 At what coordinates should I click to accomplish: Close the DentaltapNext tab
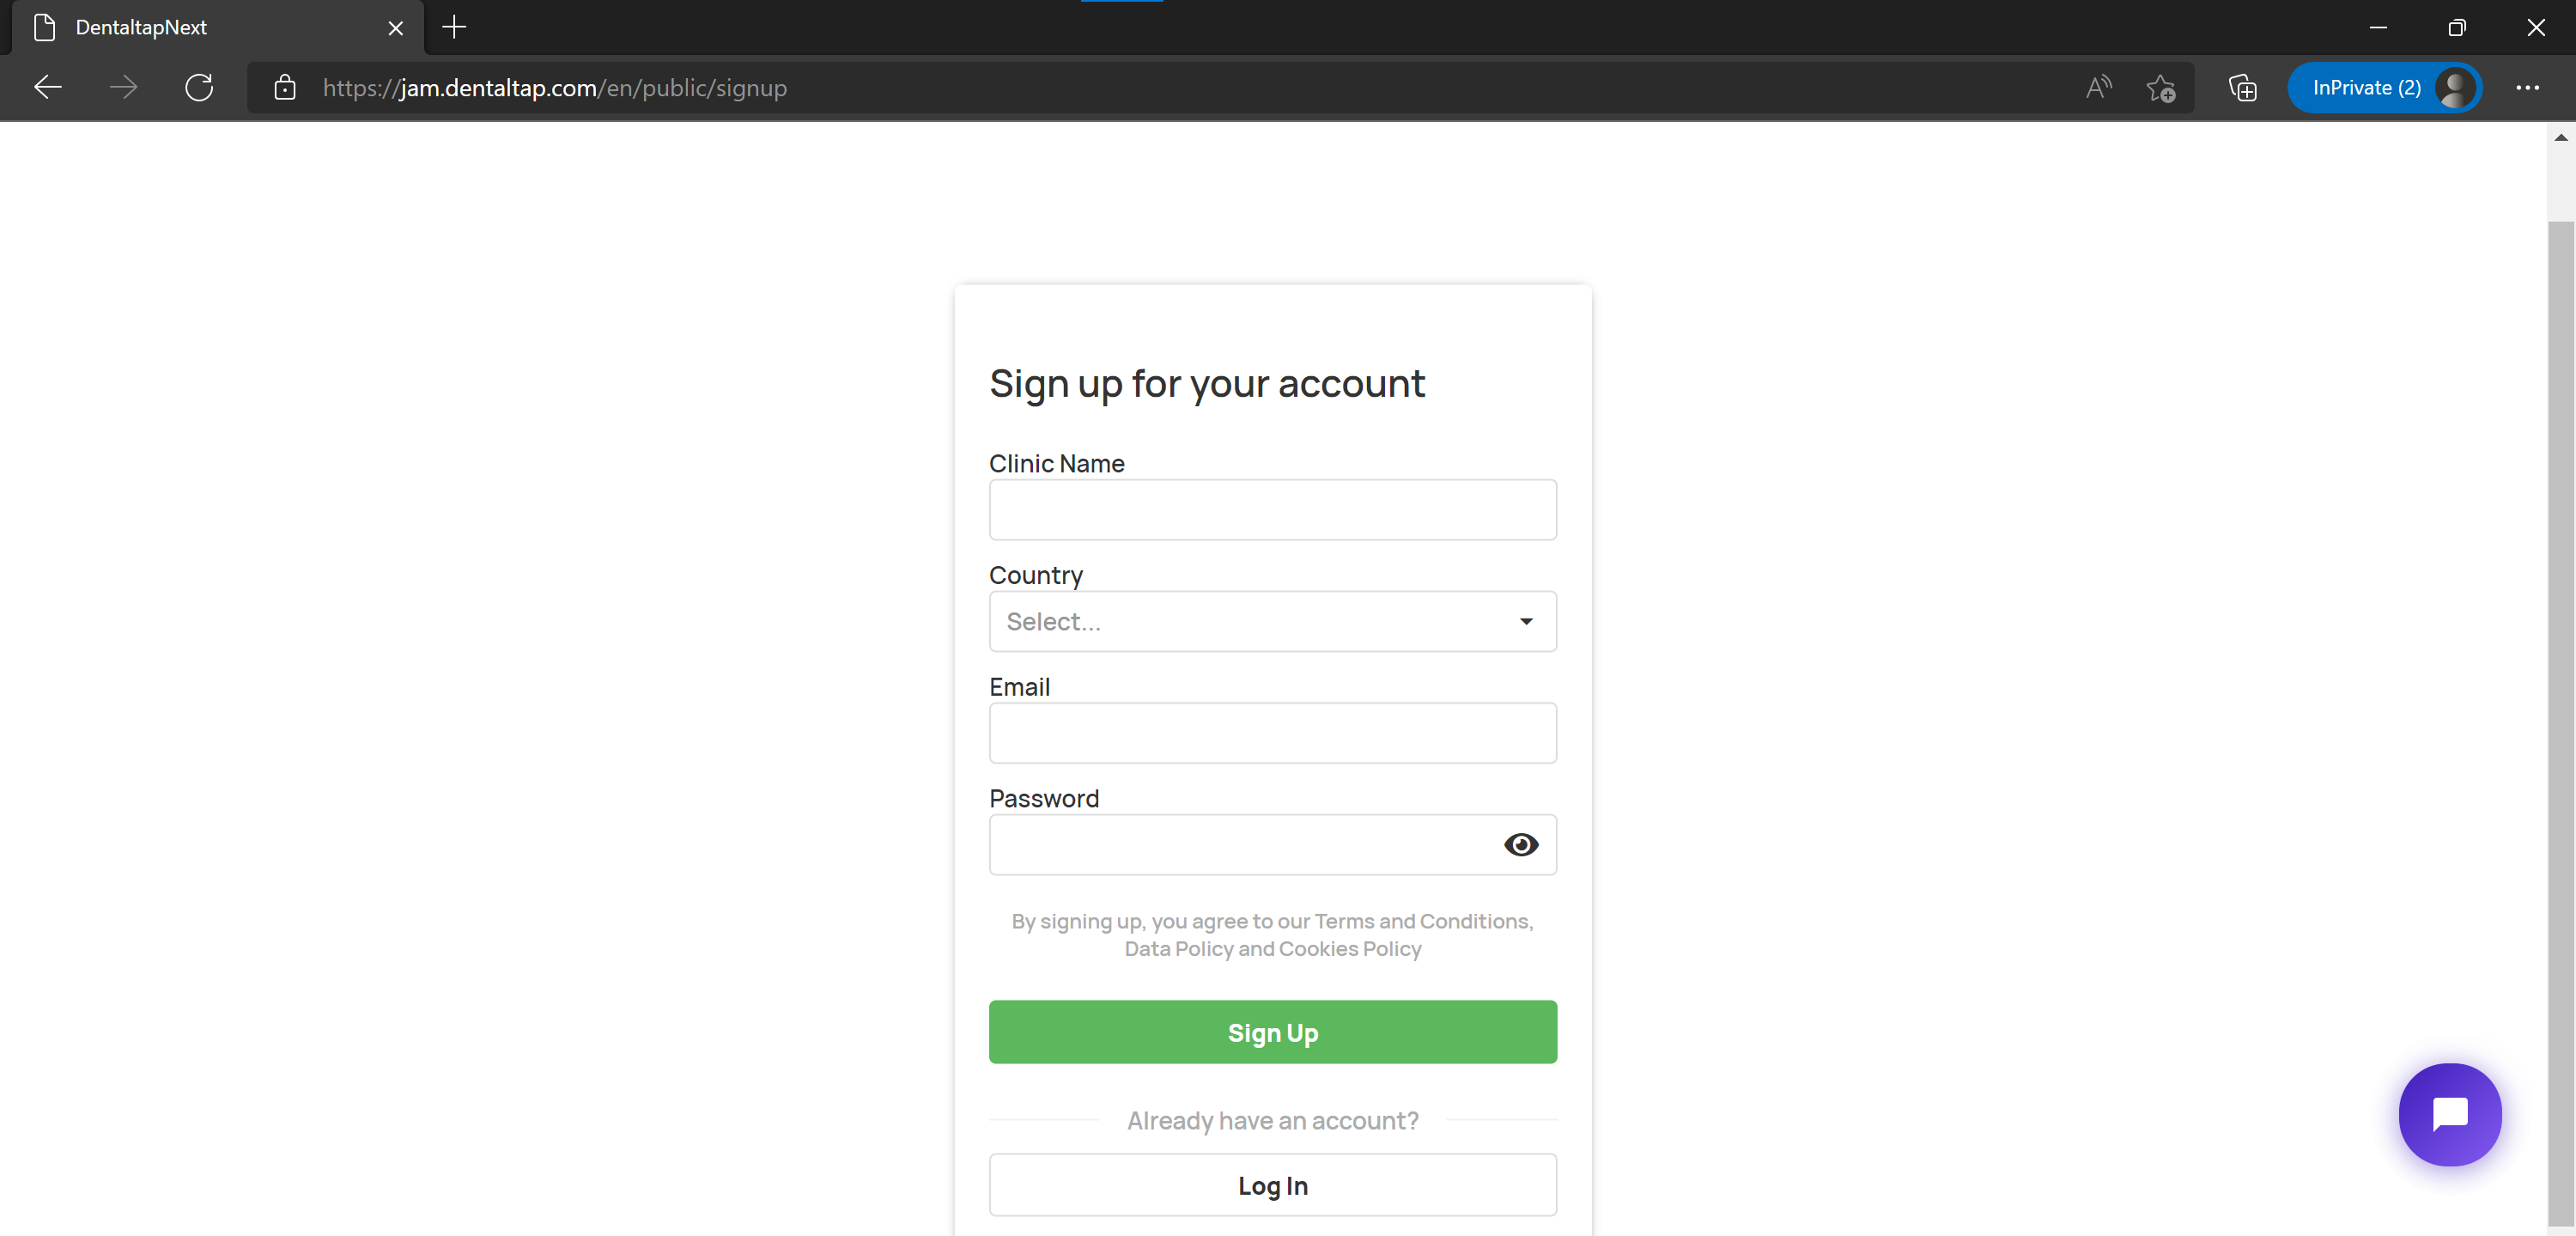[395, 28]
